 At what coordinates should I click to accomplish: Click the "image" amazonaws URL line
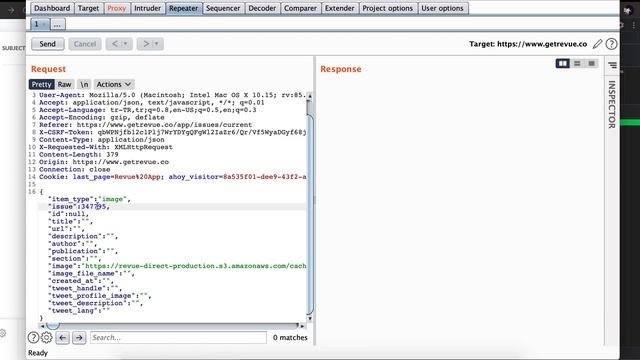click(177, 266)
